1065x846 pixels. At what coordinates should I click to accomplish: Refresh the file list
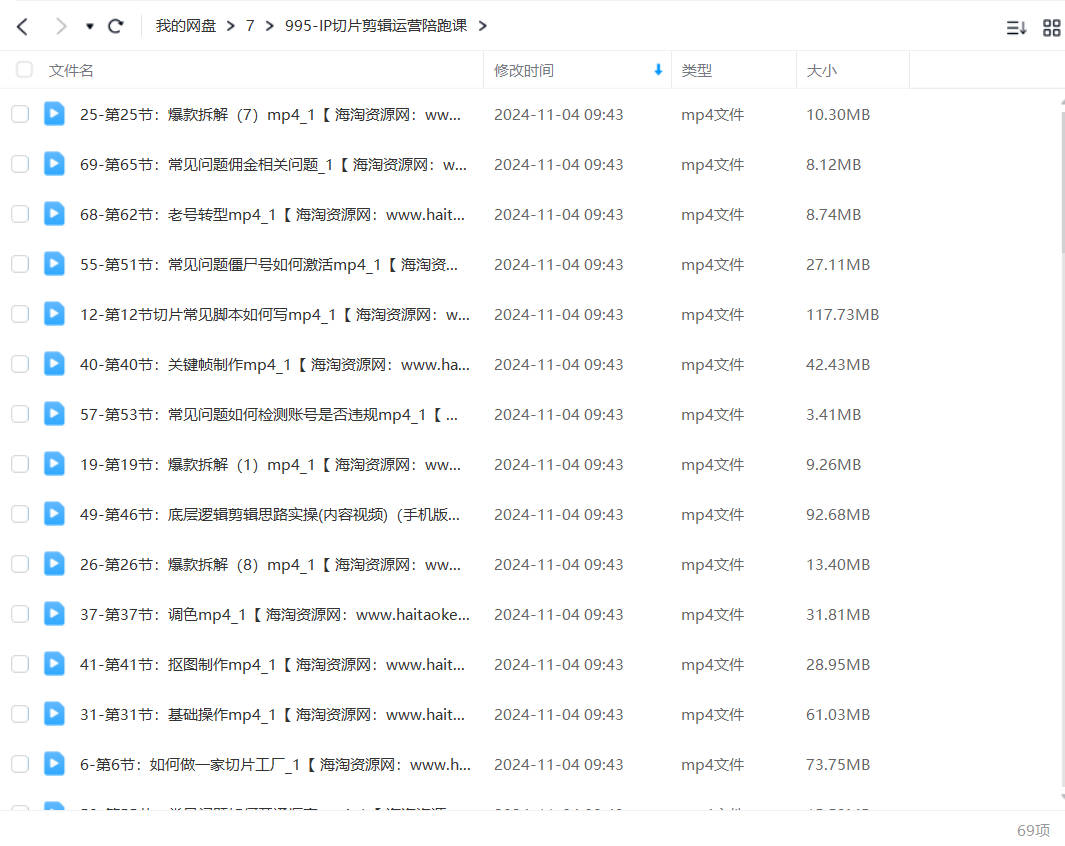point(115,26)
